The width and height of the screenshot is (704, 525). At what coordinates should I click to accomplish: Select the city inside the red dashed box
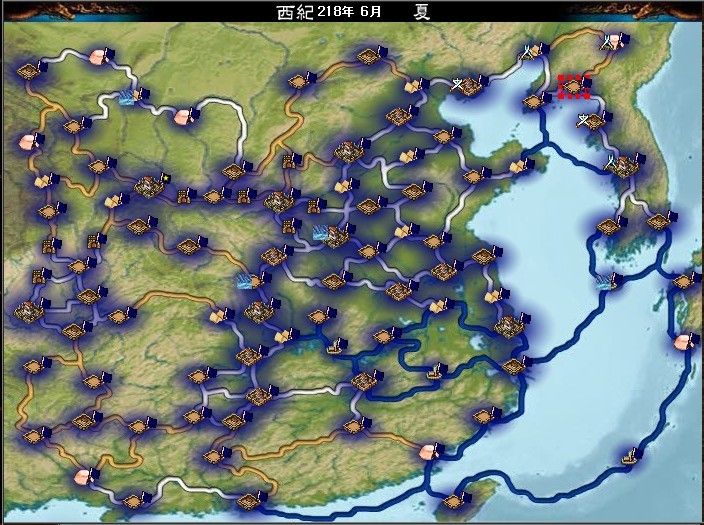point(573,86)
